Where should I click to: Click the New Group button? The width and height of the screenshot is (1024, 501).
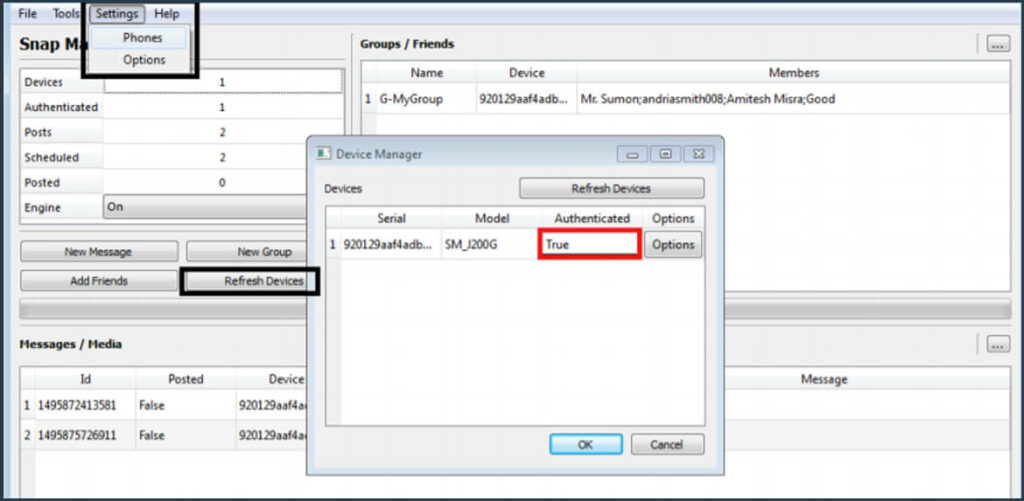[250, 252]
